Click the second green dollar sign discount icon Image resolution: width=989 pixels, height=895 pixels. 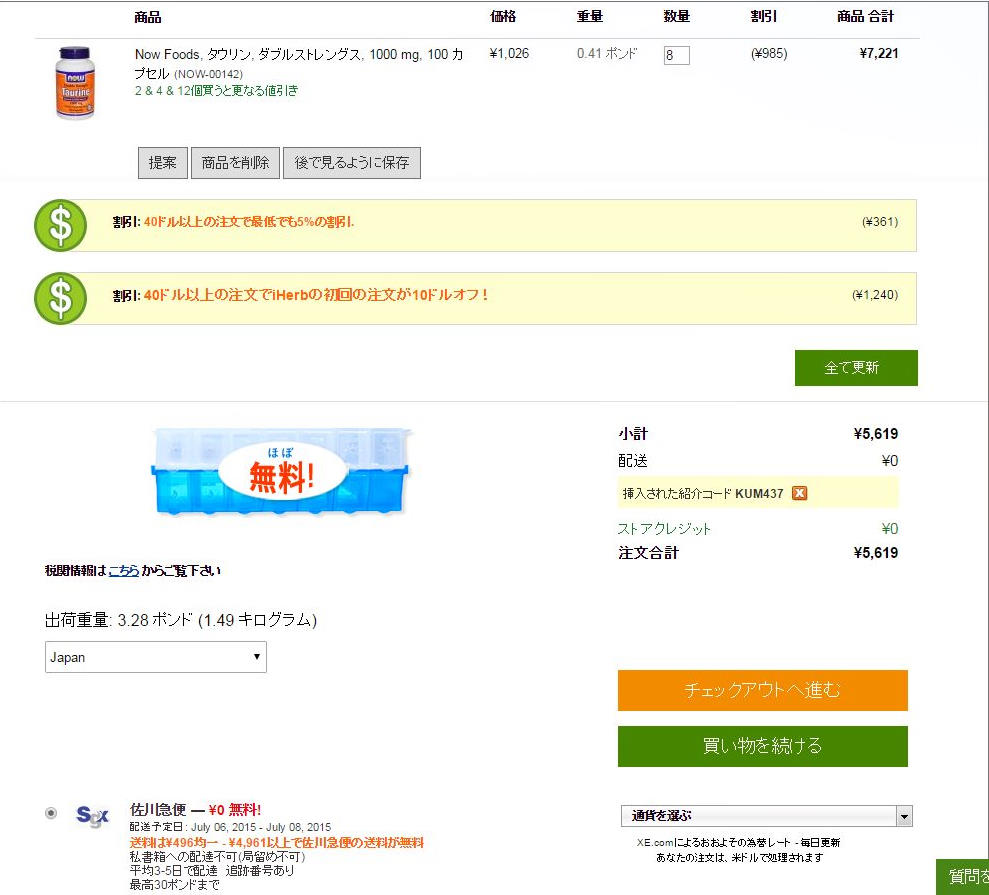pos(60,298)
